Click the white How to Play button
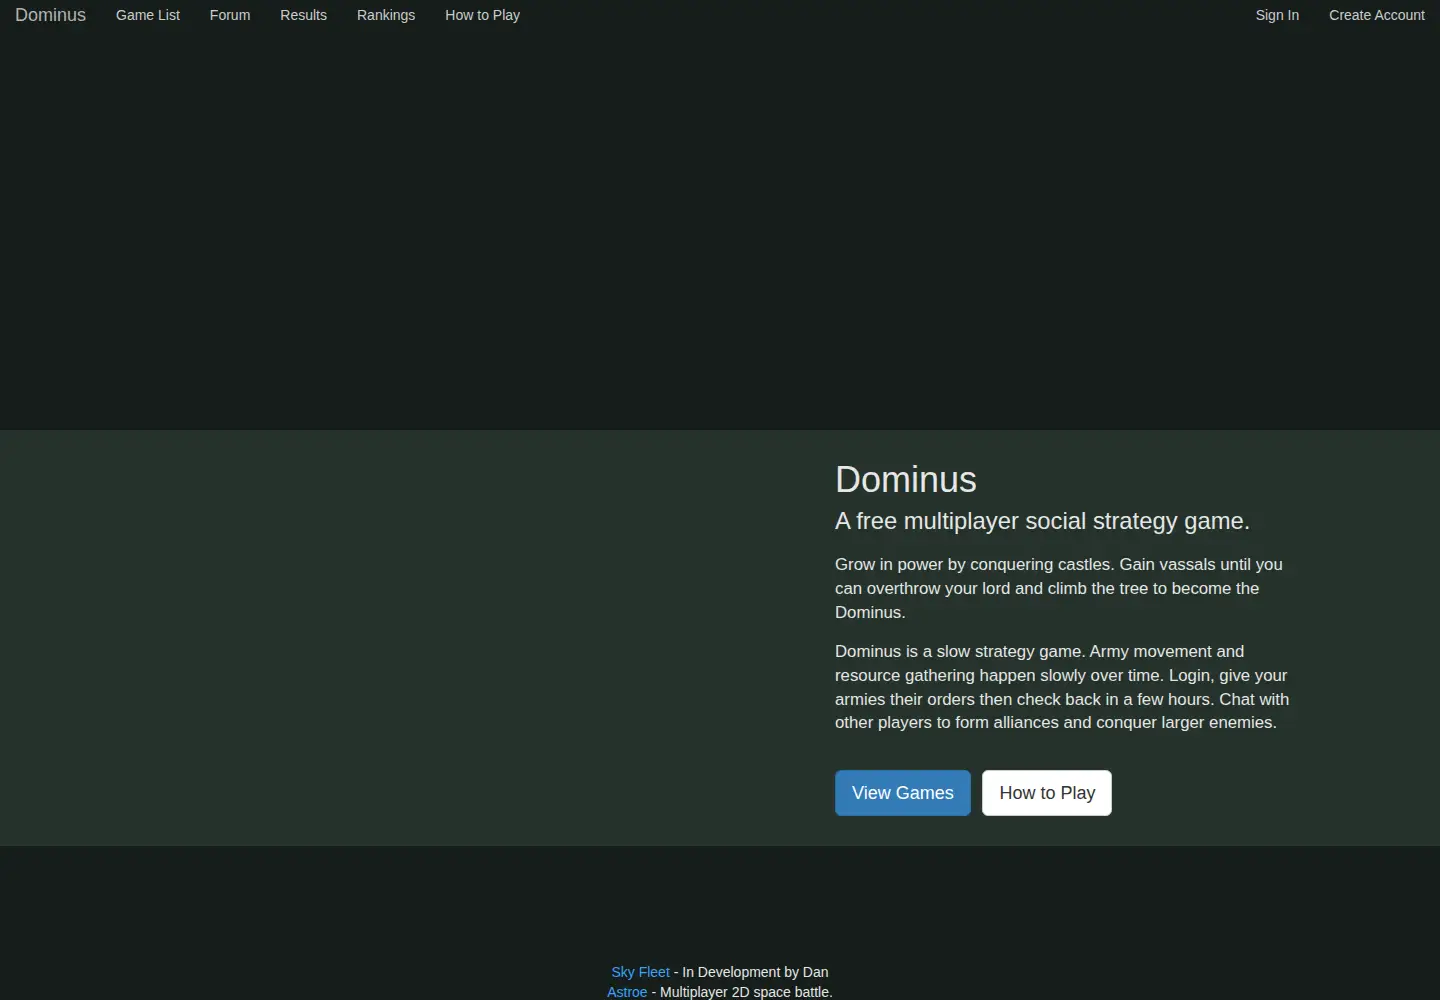 (1047, 793)
